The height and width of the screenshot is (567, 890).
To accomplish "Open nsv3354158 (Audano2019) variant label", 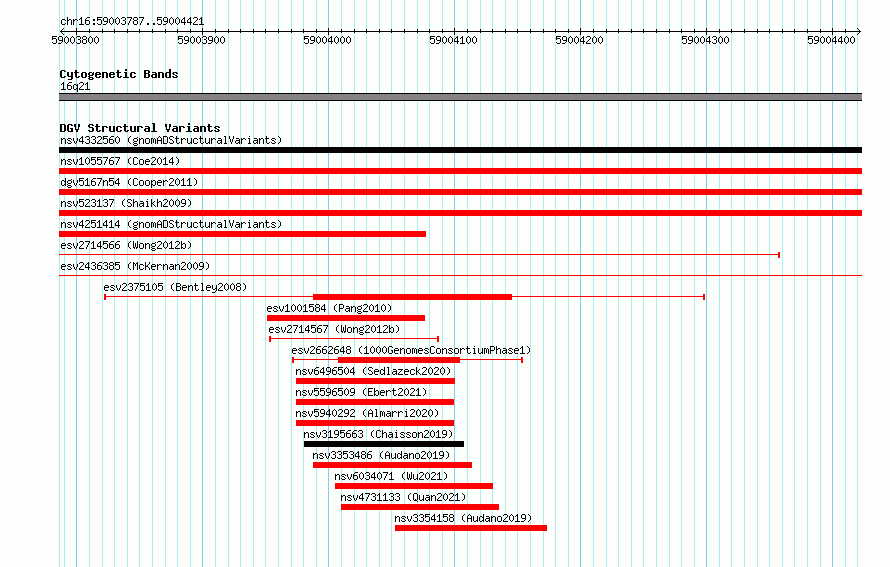I will tap(463, 518).
